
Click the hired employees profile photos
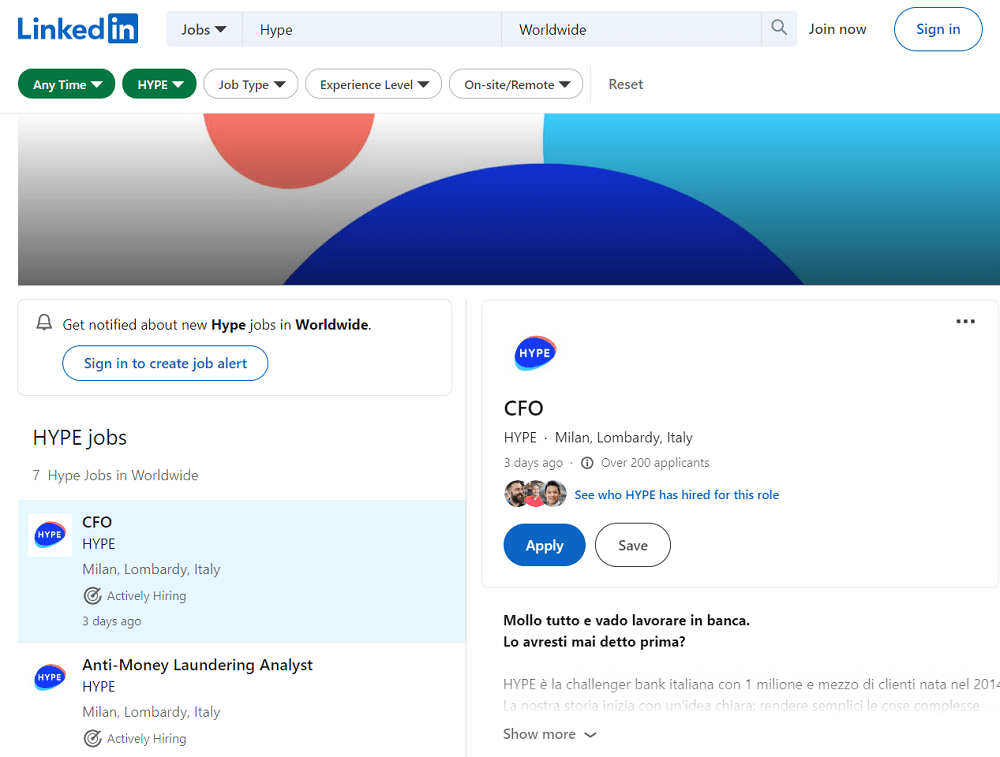[535, 494]
